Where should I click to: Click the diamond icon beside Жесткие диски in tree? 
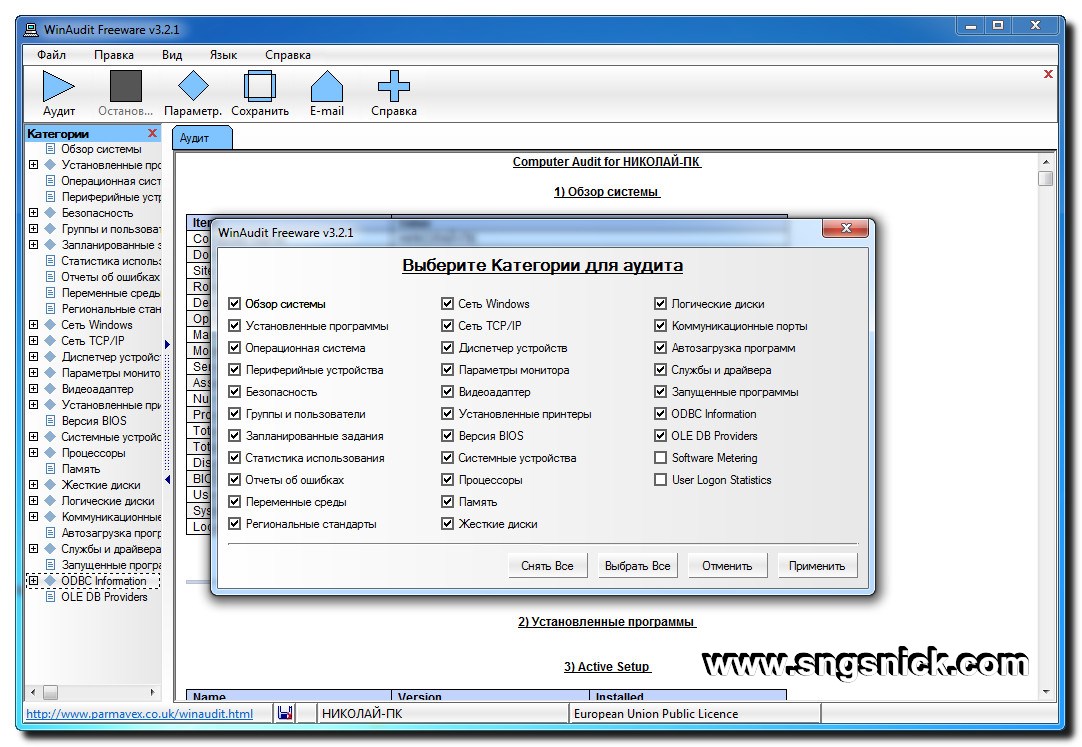click(x=50, y=484)
